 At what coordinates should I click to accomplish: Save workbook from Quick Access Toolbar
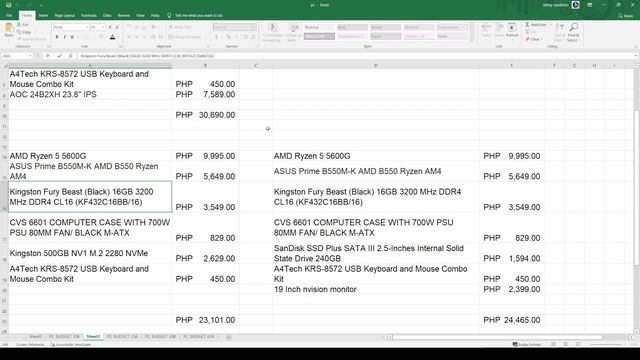click(9, 5)
